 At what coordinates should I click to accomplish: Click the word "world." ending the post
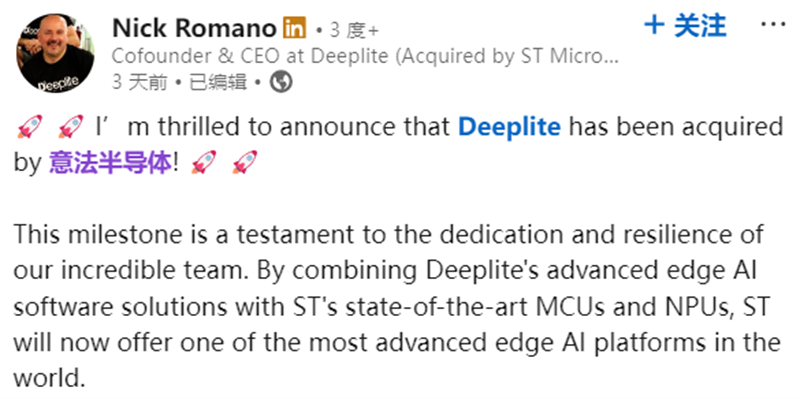(49, 378)
